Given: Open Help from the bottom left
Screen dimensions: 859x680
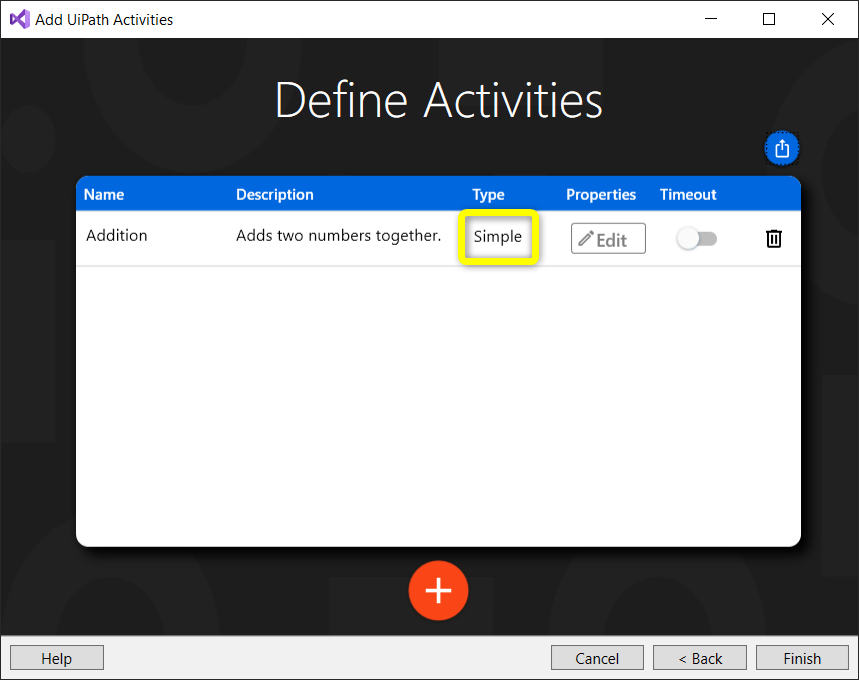Looking at the screenshot, I should (56, 657).
